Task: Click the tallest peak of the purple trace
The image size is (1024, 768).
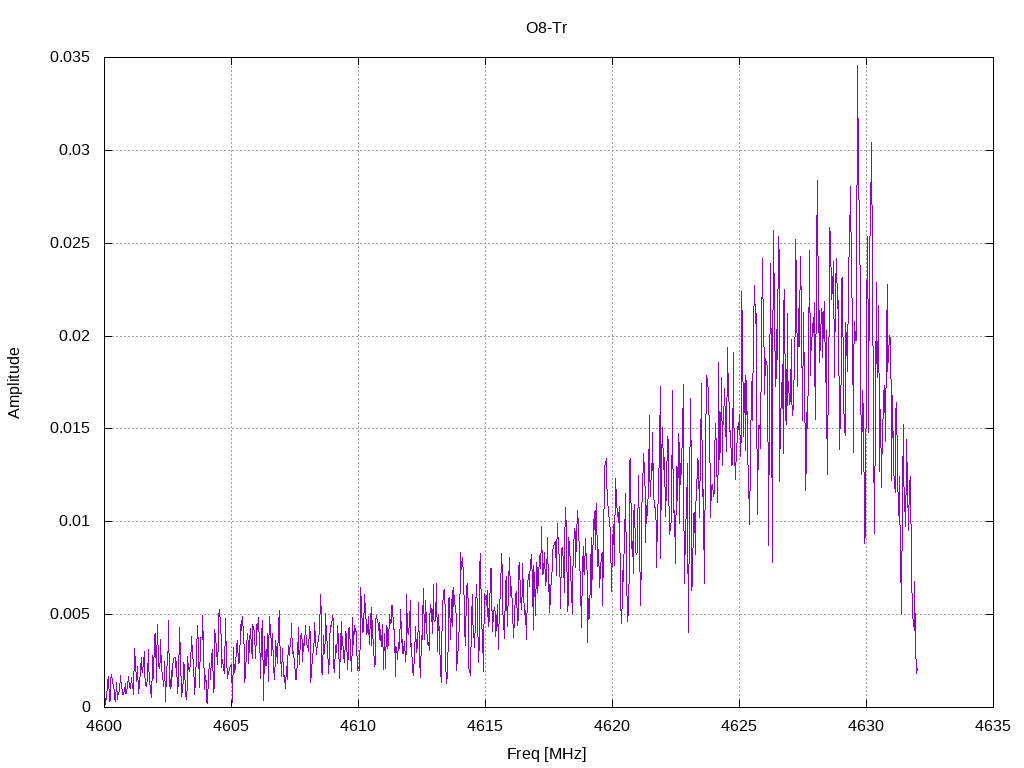Action: pyautogui.click(x=857, y=66)
